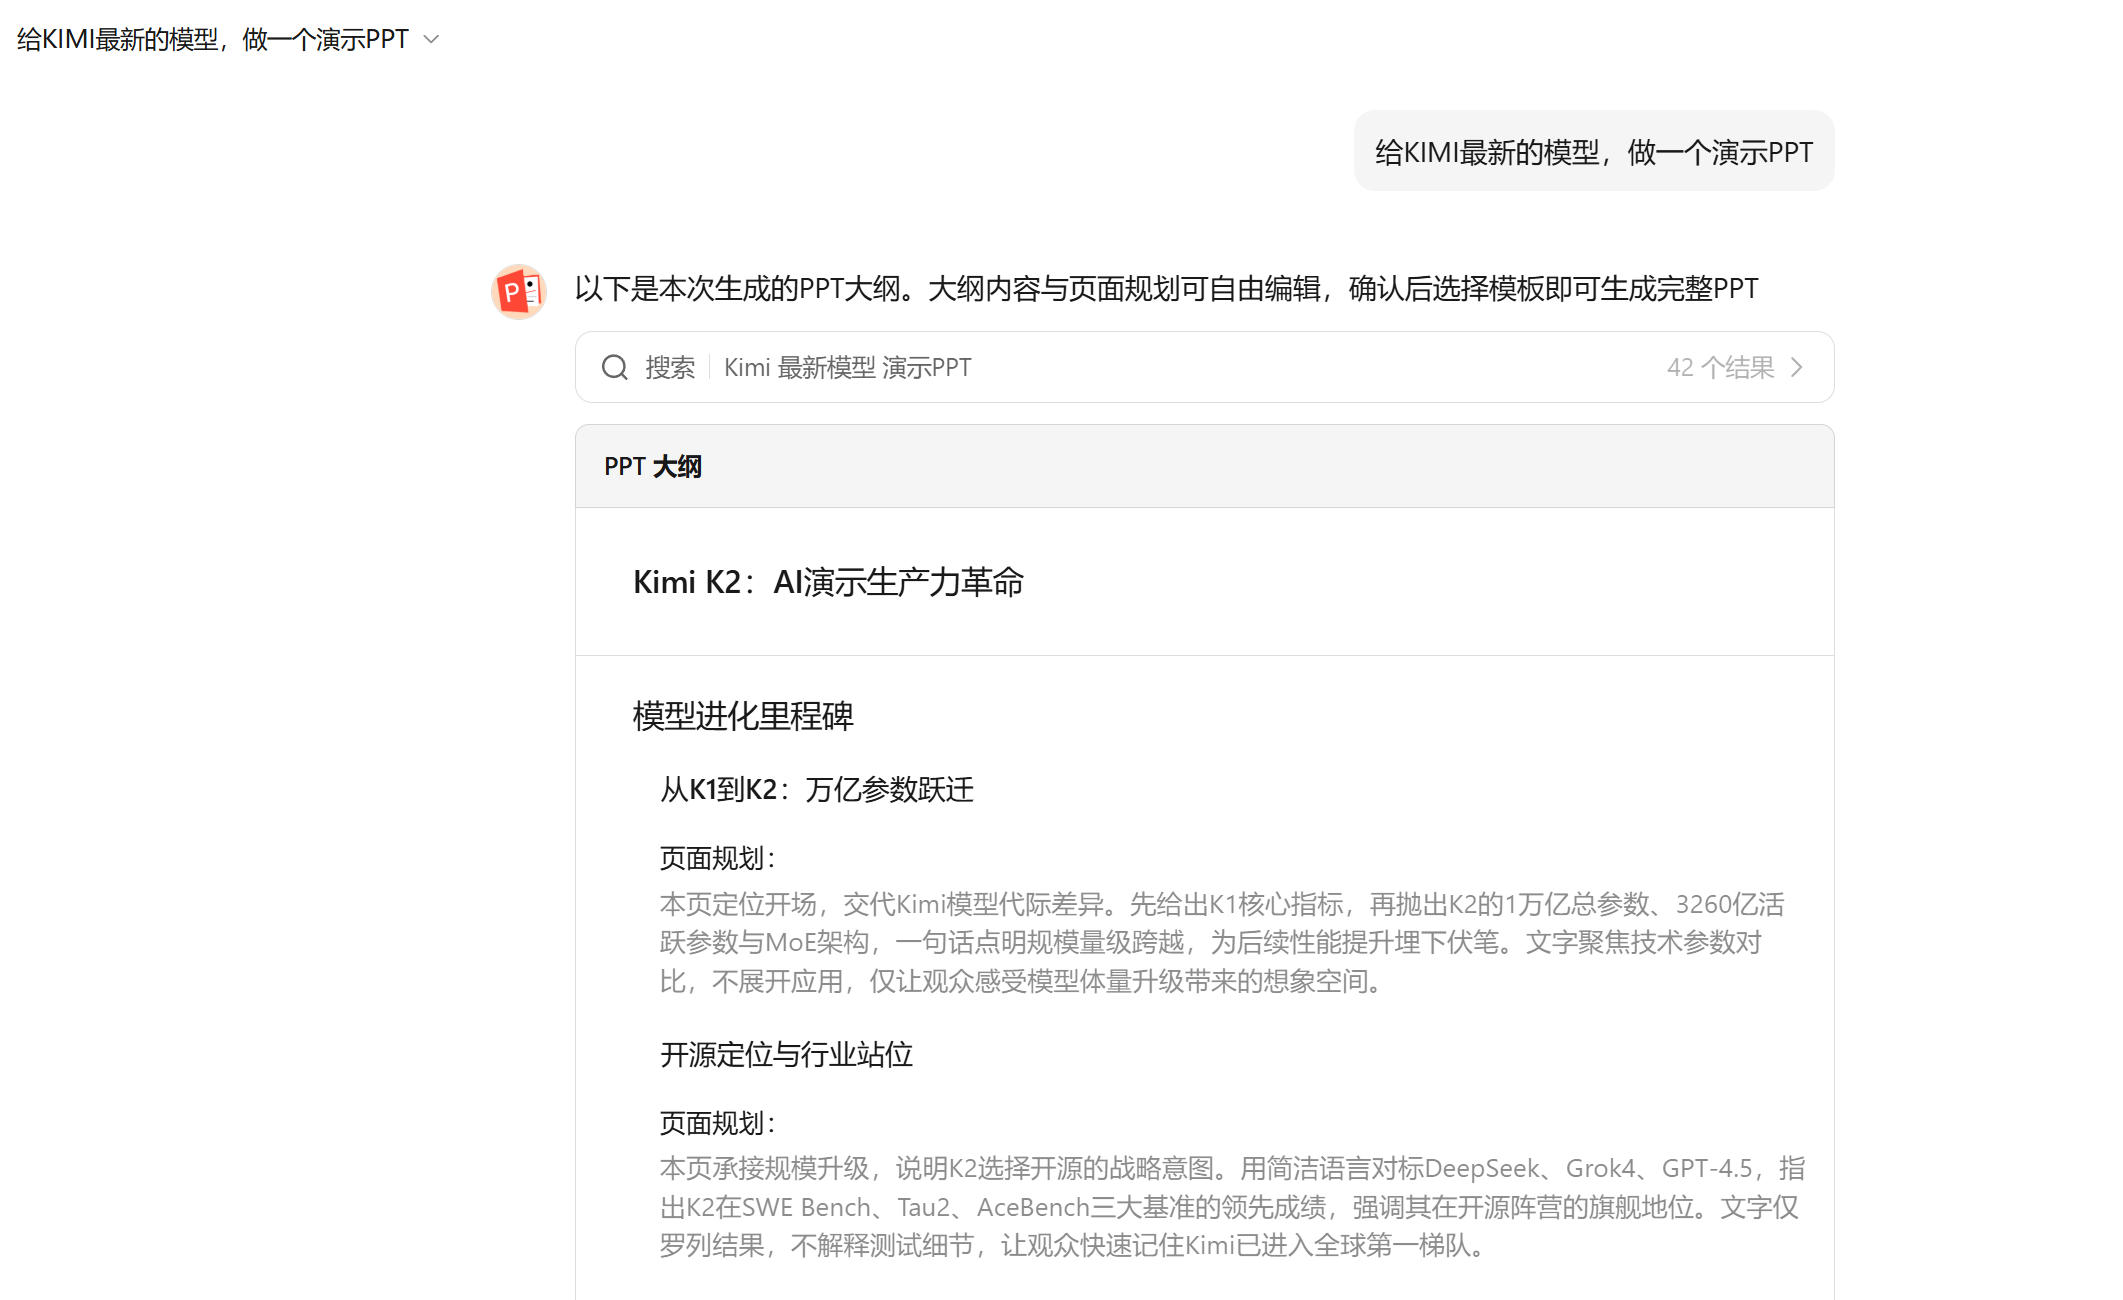The image size is (2123, 1300).
Task: Edit the '从K1到K2：万亿参数跃迁' page heading
Action: tap(816, 789)
